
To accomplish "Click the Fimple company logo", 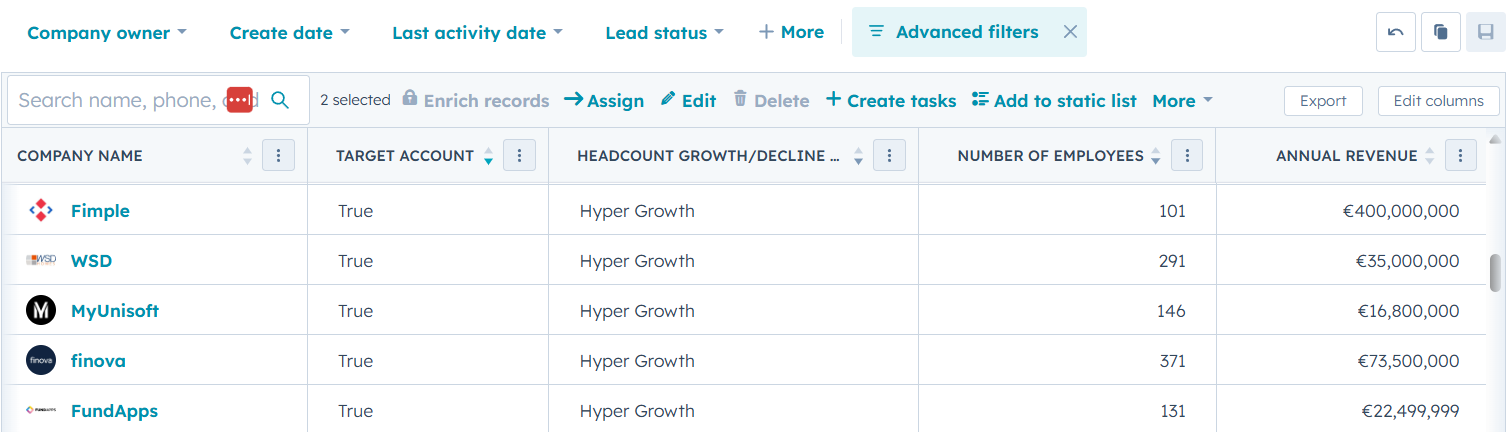I will pyautogui.click(x=41, y=211).
